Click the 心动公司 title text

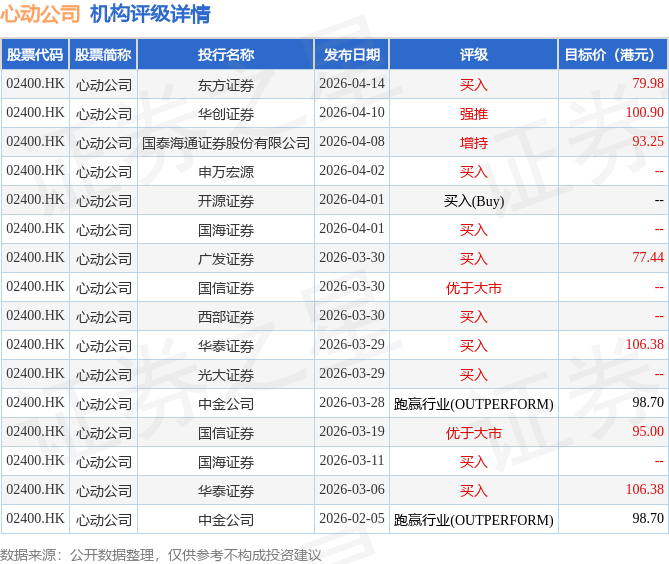(40, 14)
